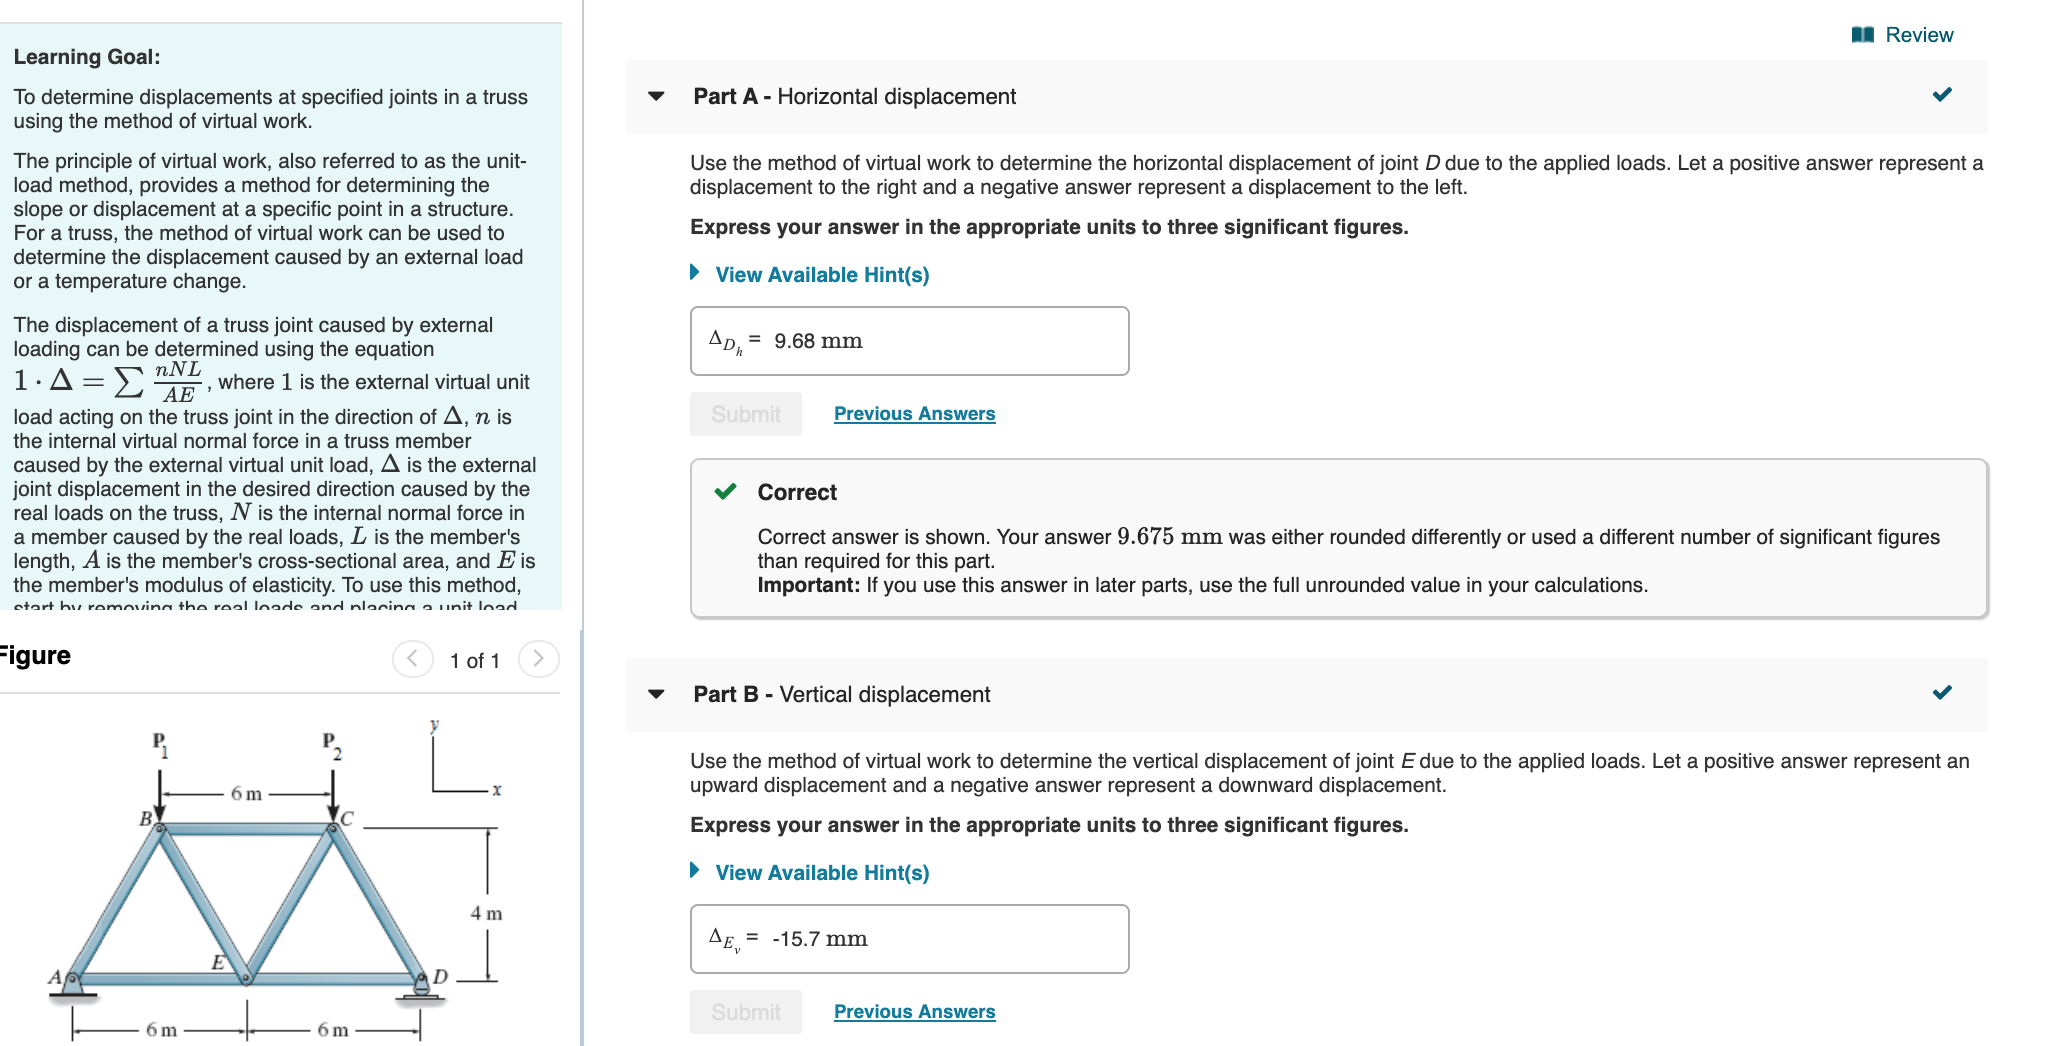Click Submit for Part A
The width and height of the screenshot is (2066, 1046).
745,413
